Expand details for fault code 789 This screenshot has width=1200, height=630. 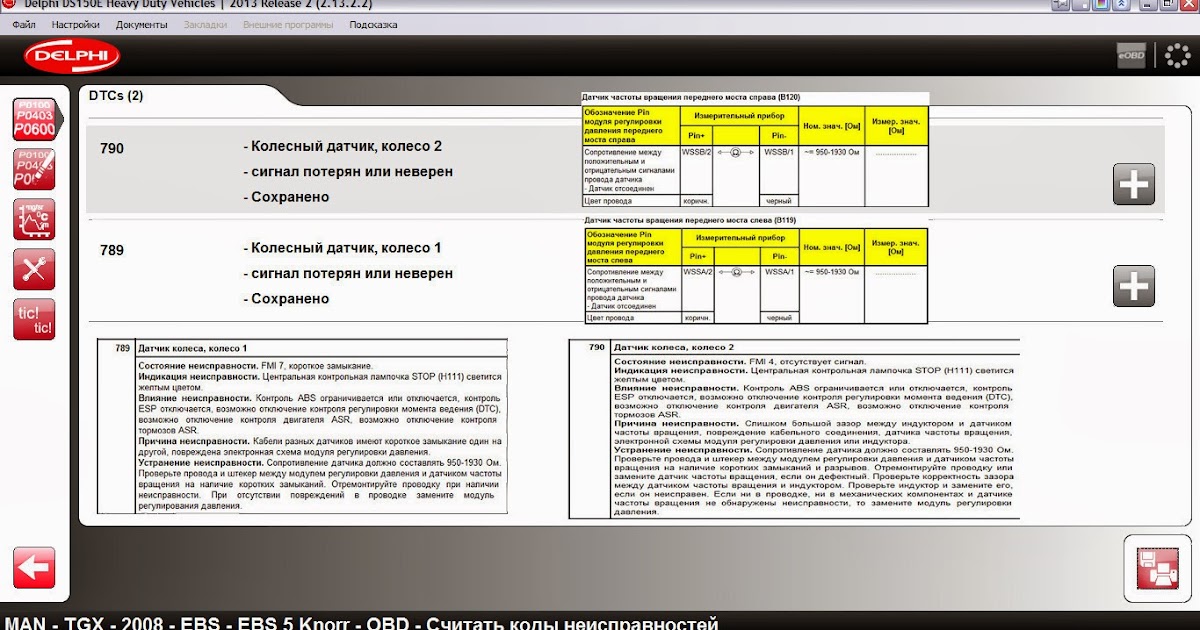[1133, 286]
